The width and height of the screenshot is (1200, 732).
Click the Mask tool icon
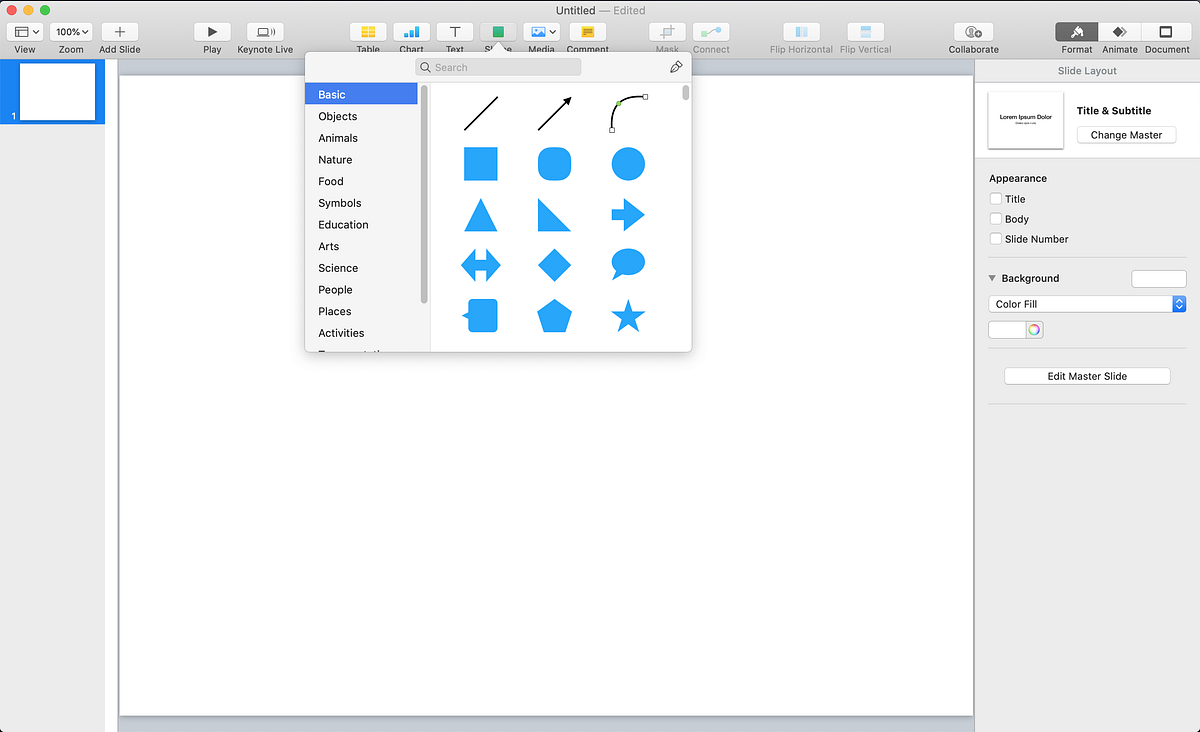click(x=667, y=32)
